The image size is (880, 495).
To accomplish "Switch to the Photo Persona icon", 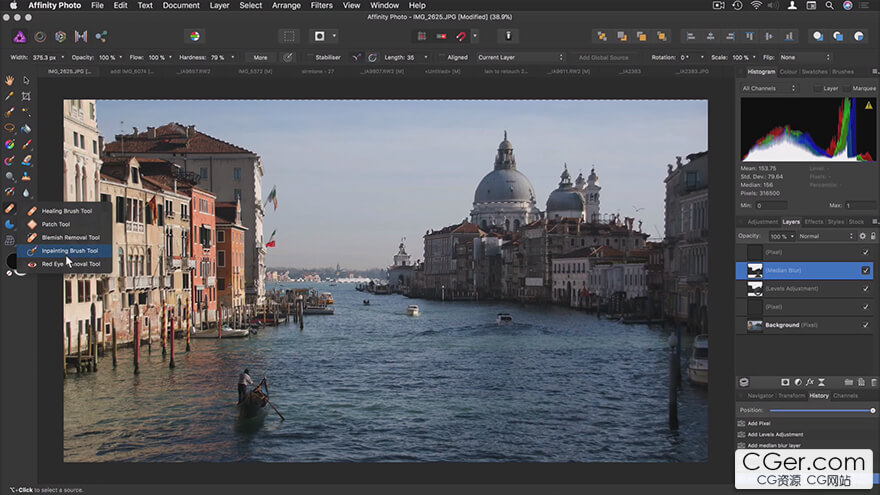I will [x=19, y=36].
